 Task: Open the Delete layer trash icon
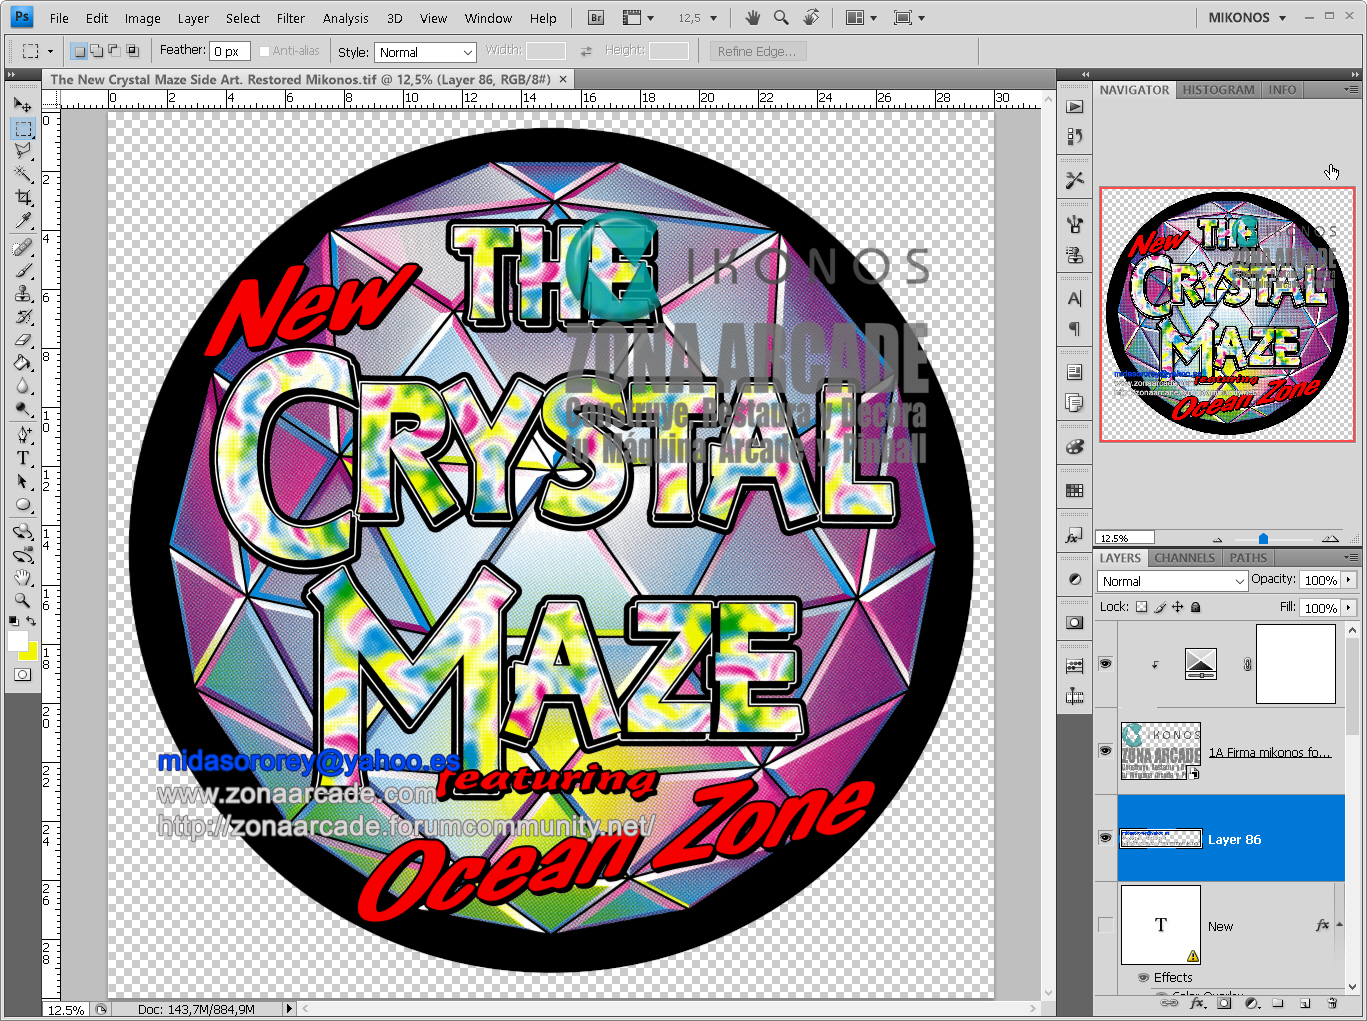coord(1332,1004)
